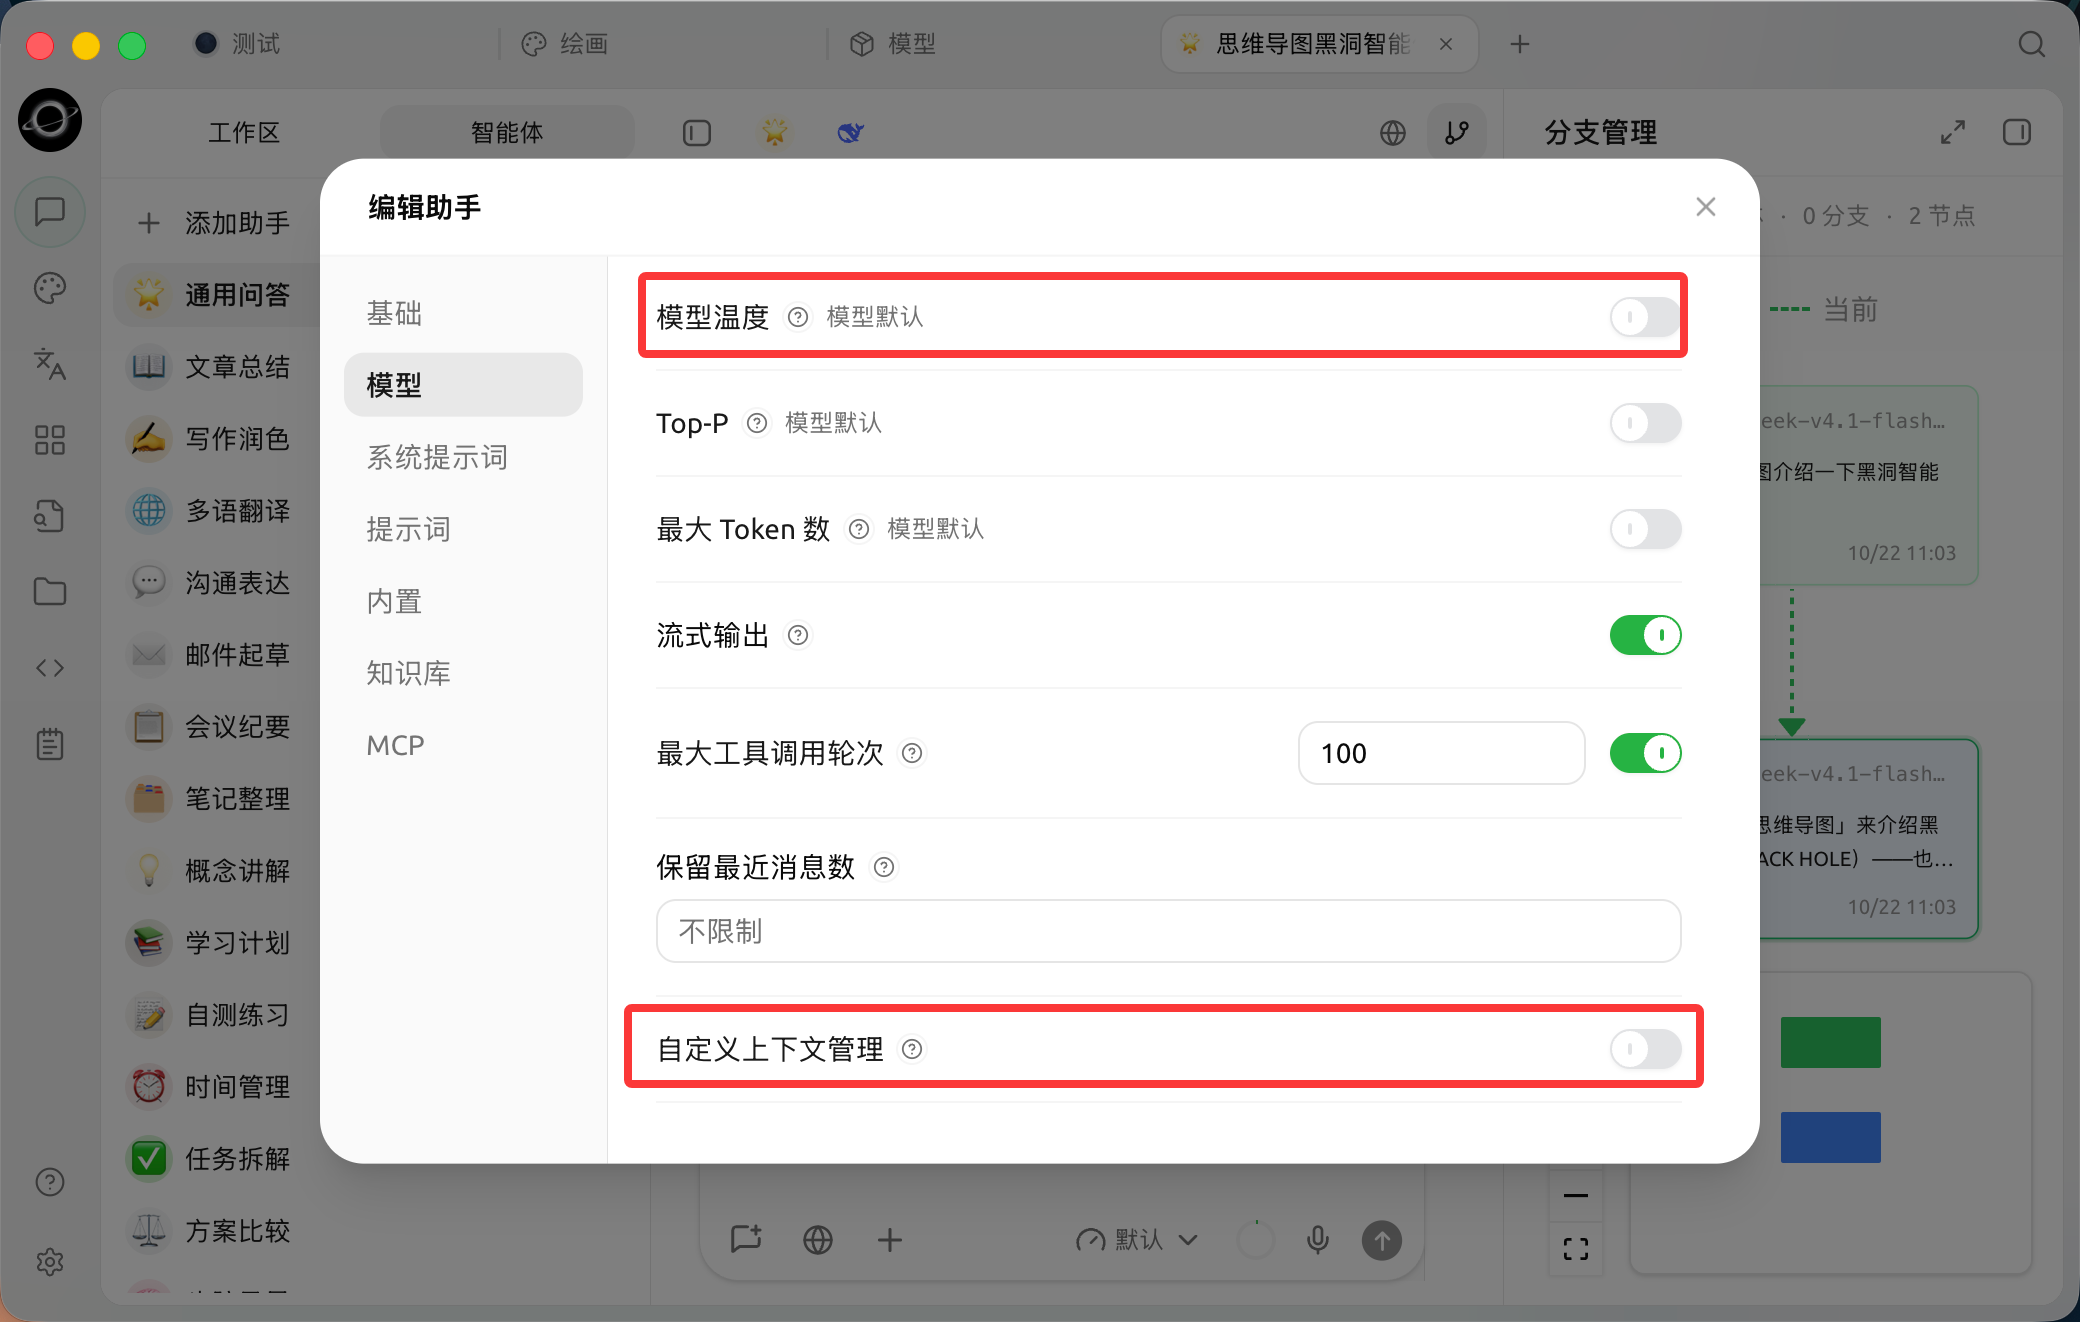Show help for 模型温度
The height and width of the screenshot is (1322, 2080).
[x=798, y=317]
